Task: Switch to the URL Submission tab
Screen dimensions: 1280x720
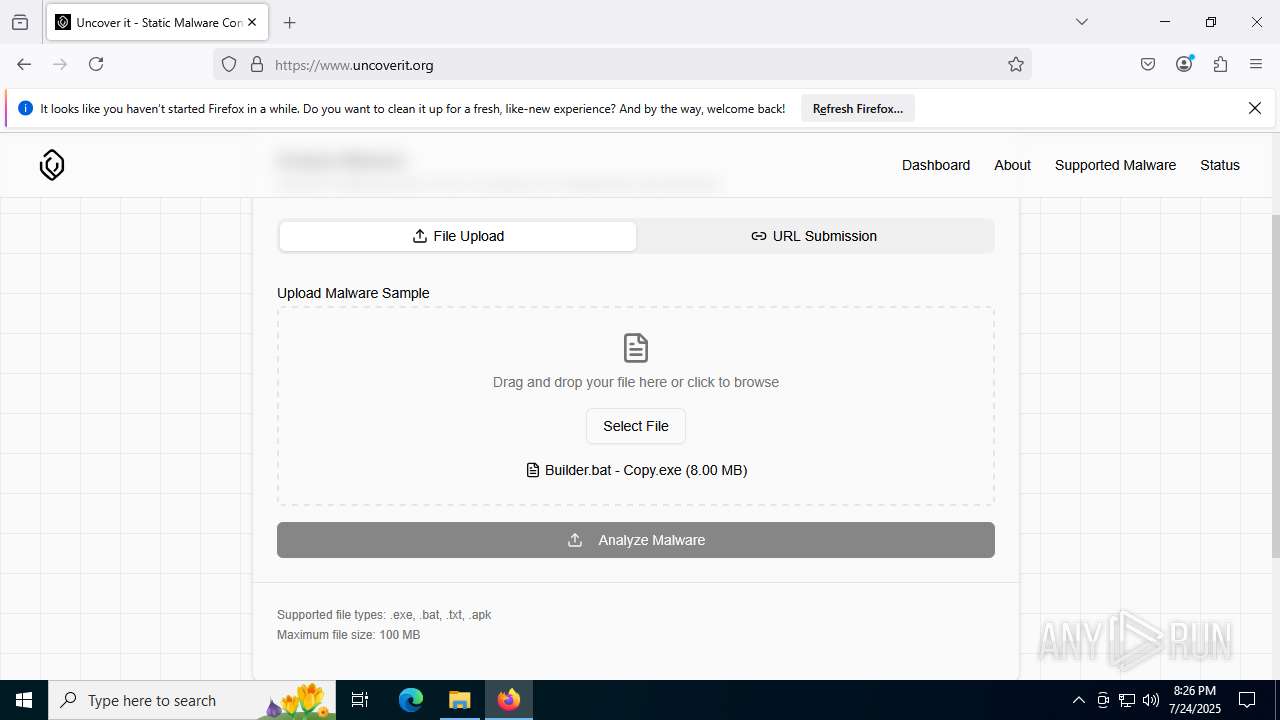Action: [814, 236]
